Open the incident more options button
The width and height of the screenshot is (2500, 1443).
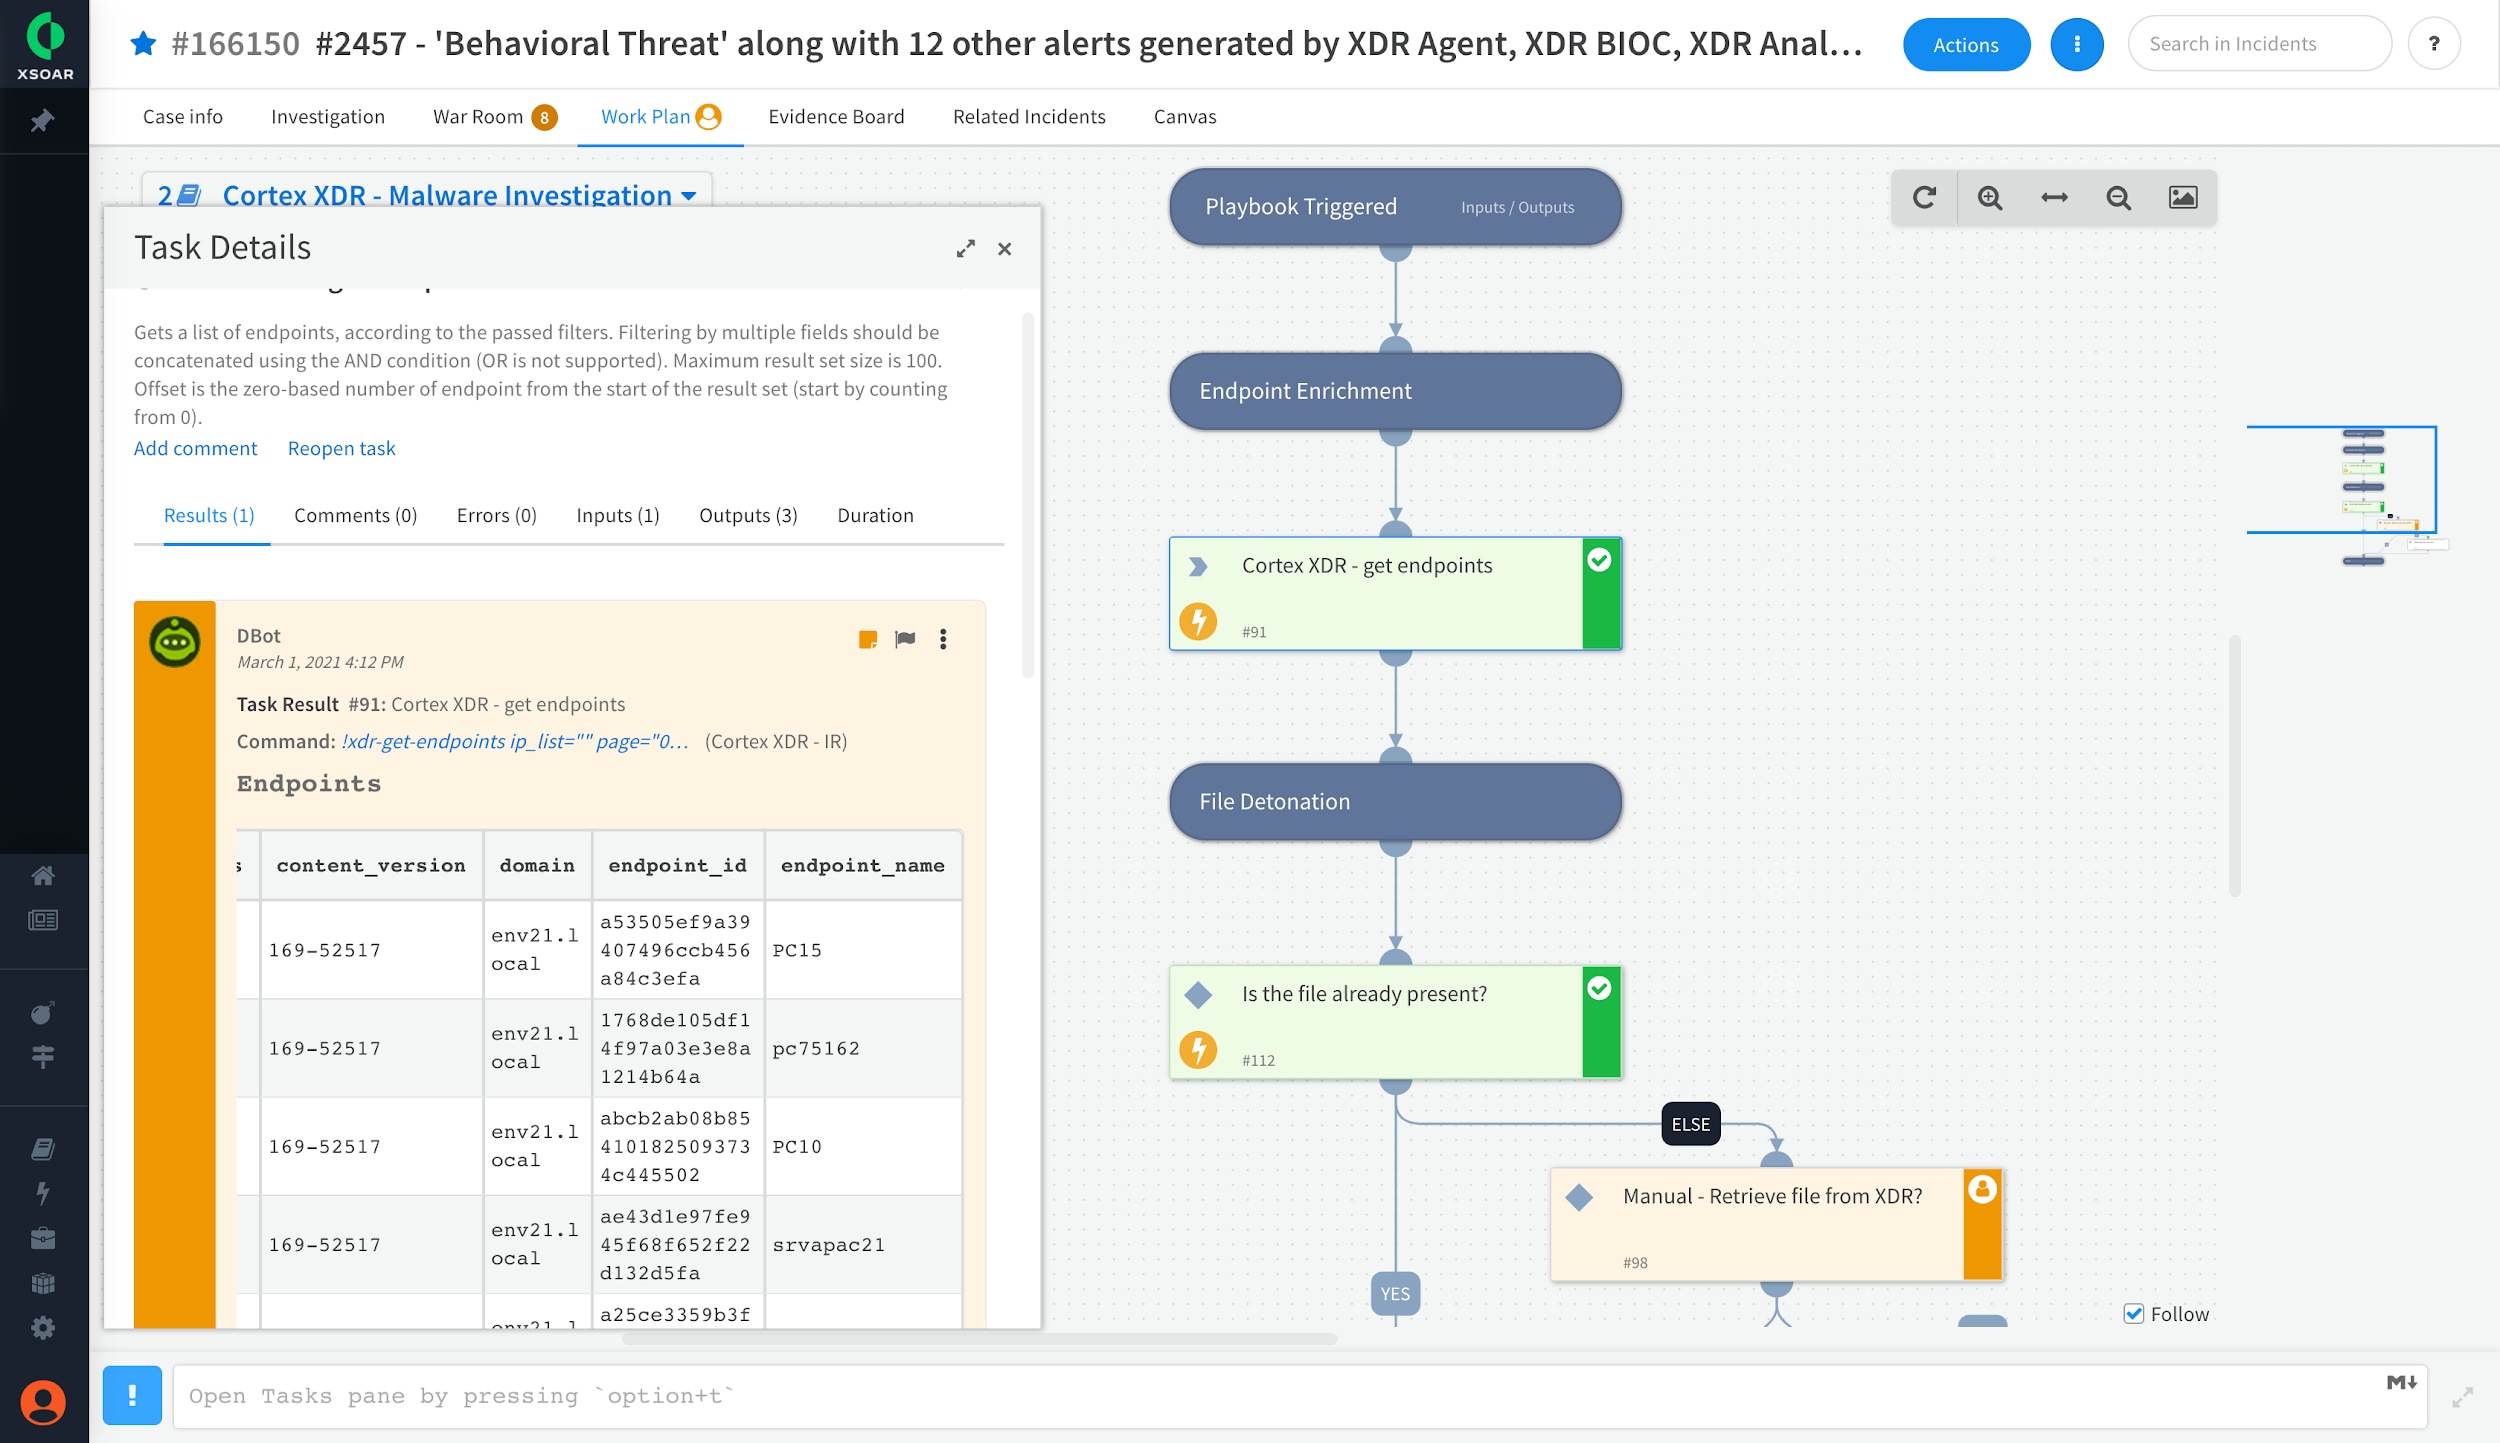(x=2077, y=44)
